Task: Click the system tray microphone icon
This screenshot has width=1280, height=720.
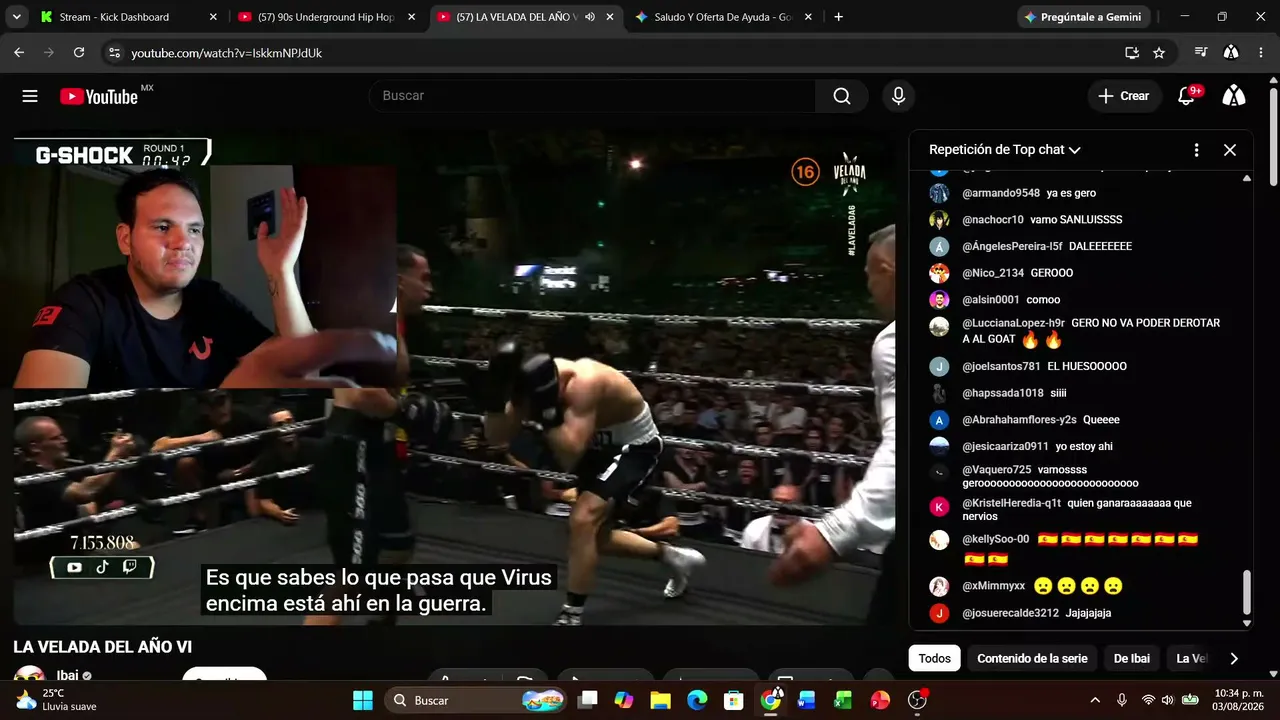Action: pyautogui.click(x=1122, y=700)
